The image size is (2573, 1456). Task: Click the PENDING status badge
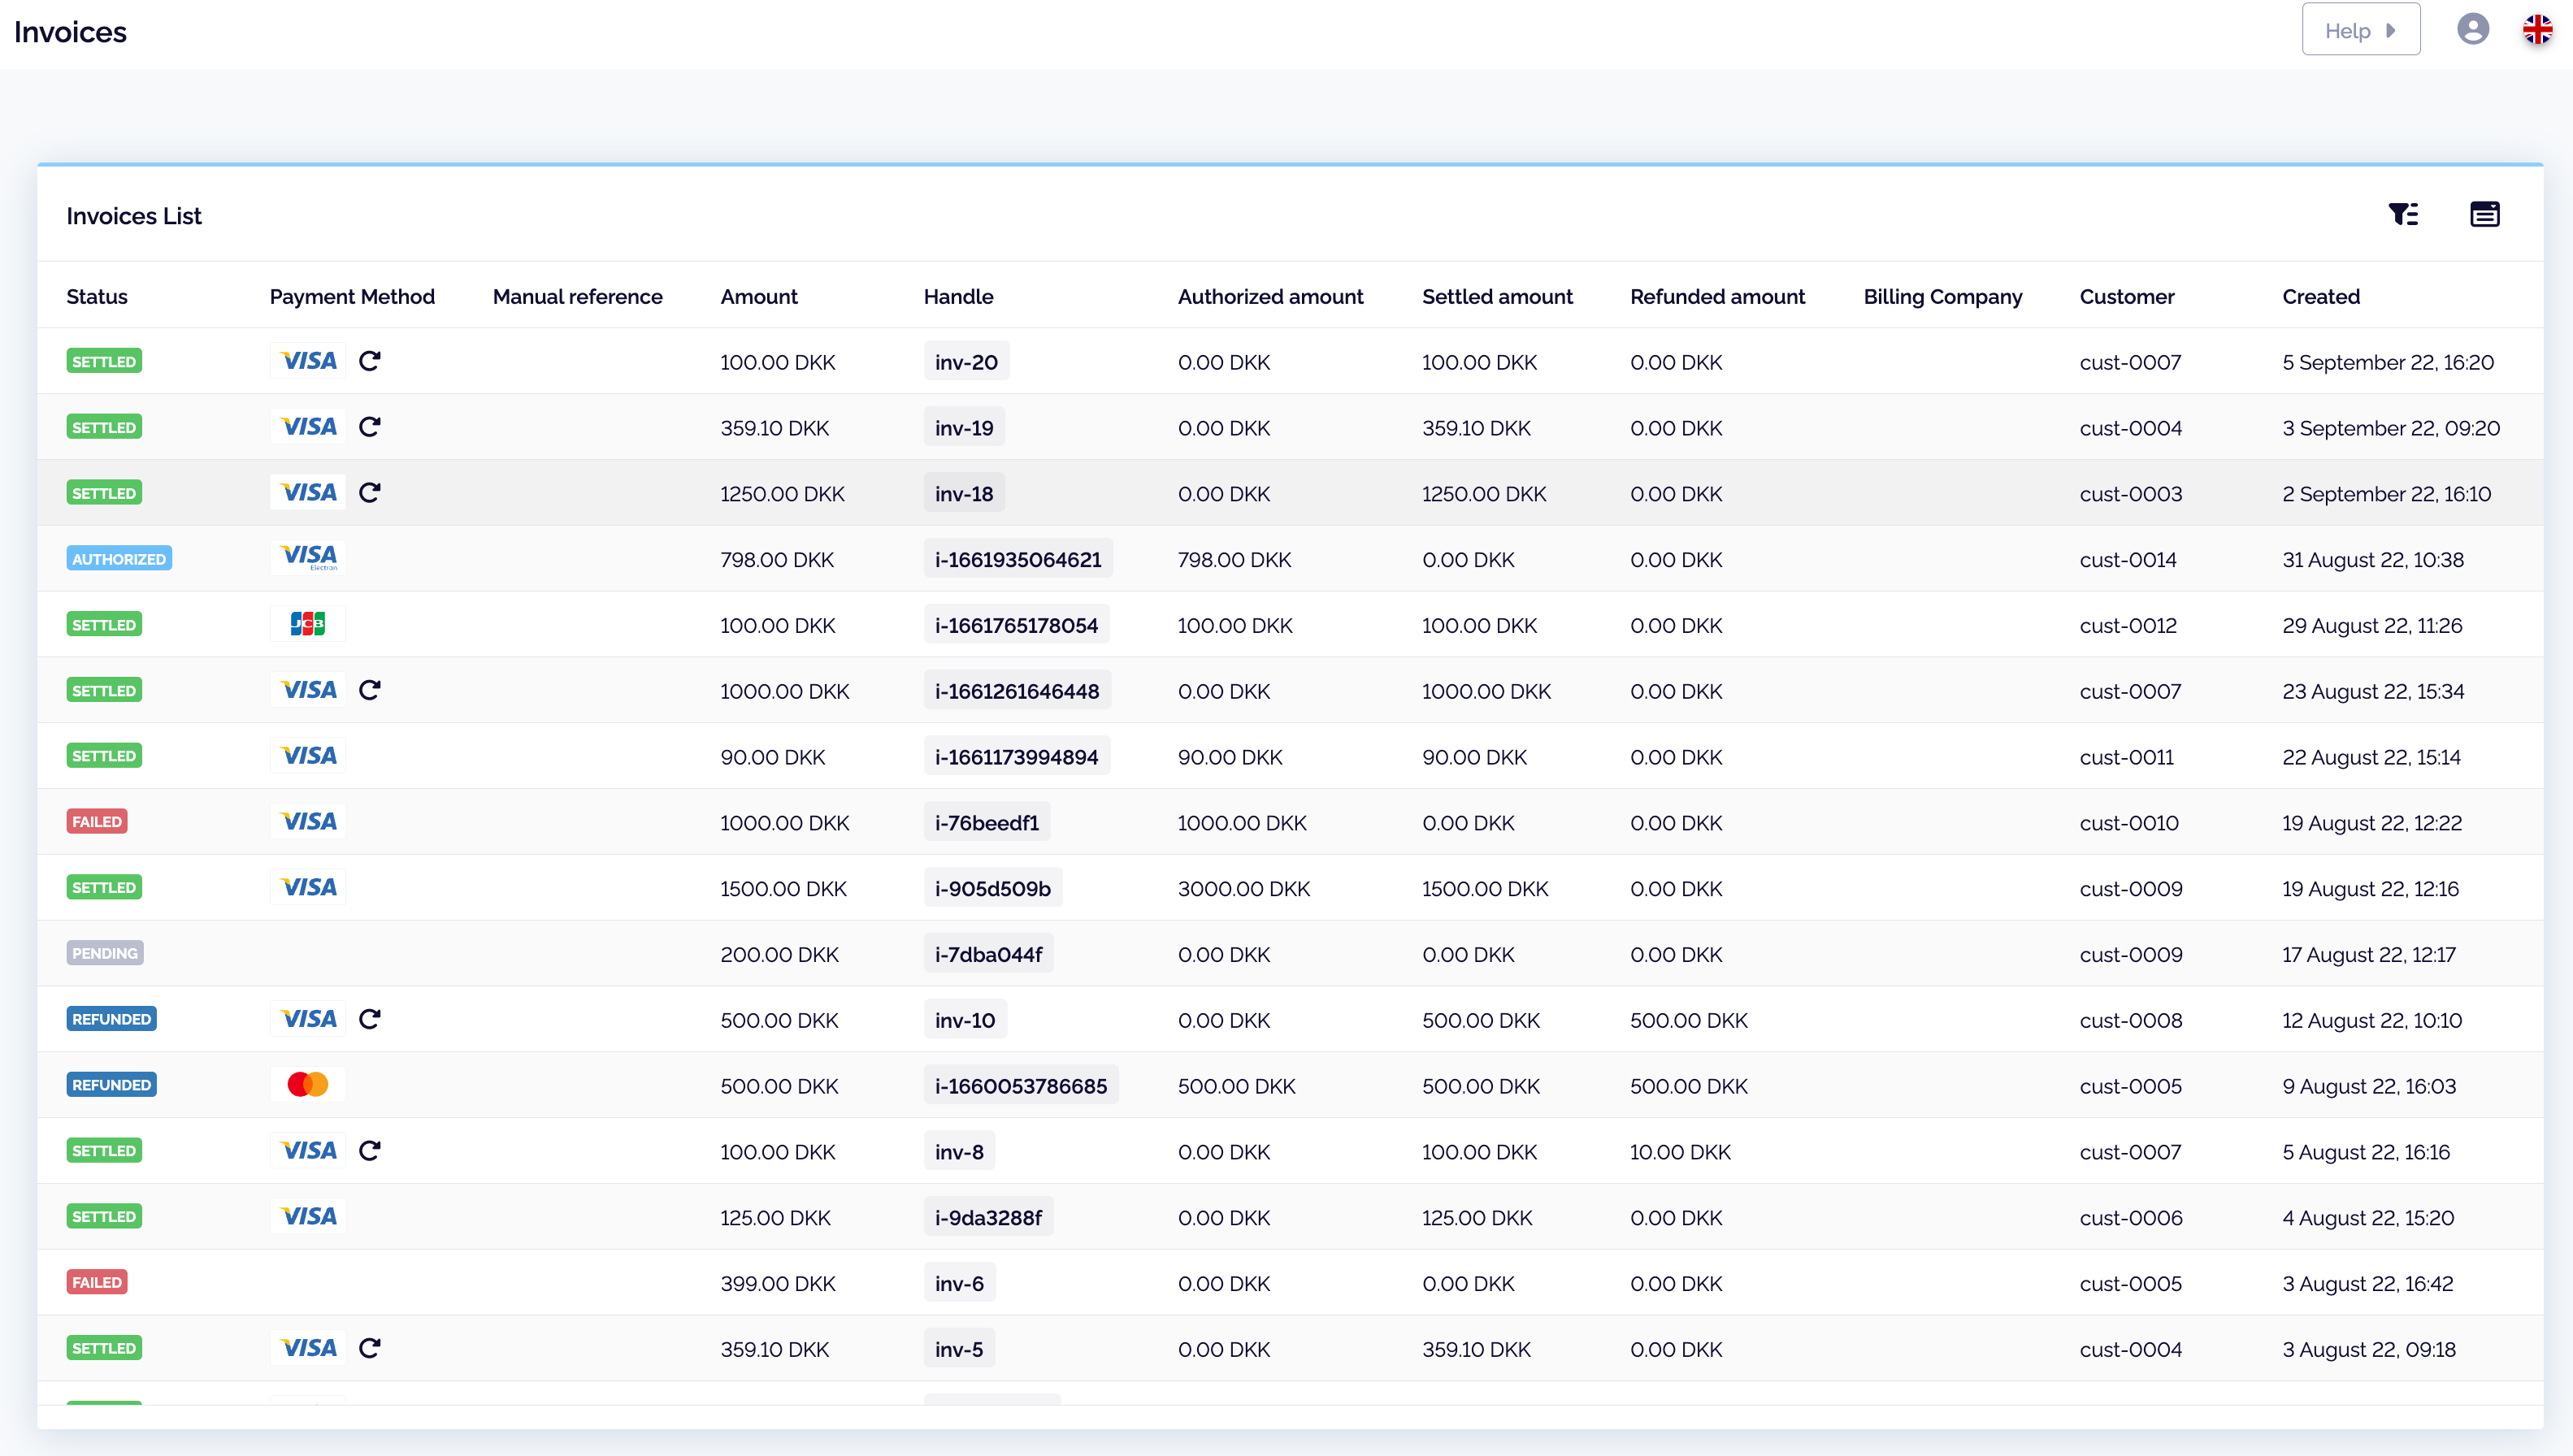(105, 953)
